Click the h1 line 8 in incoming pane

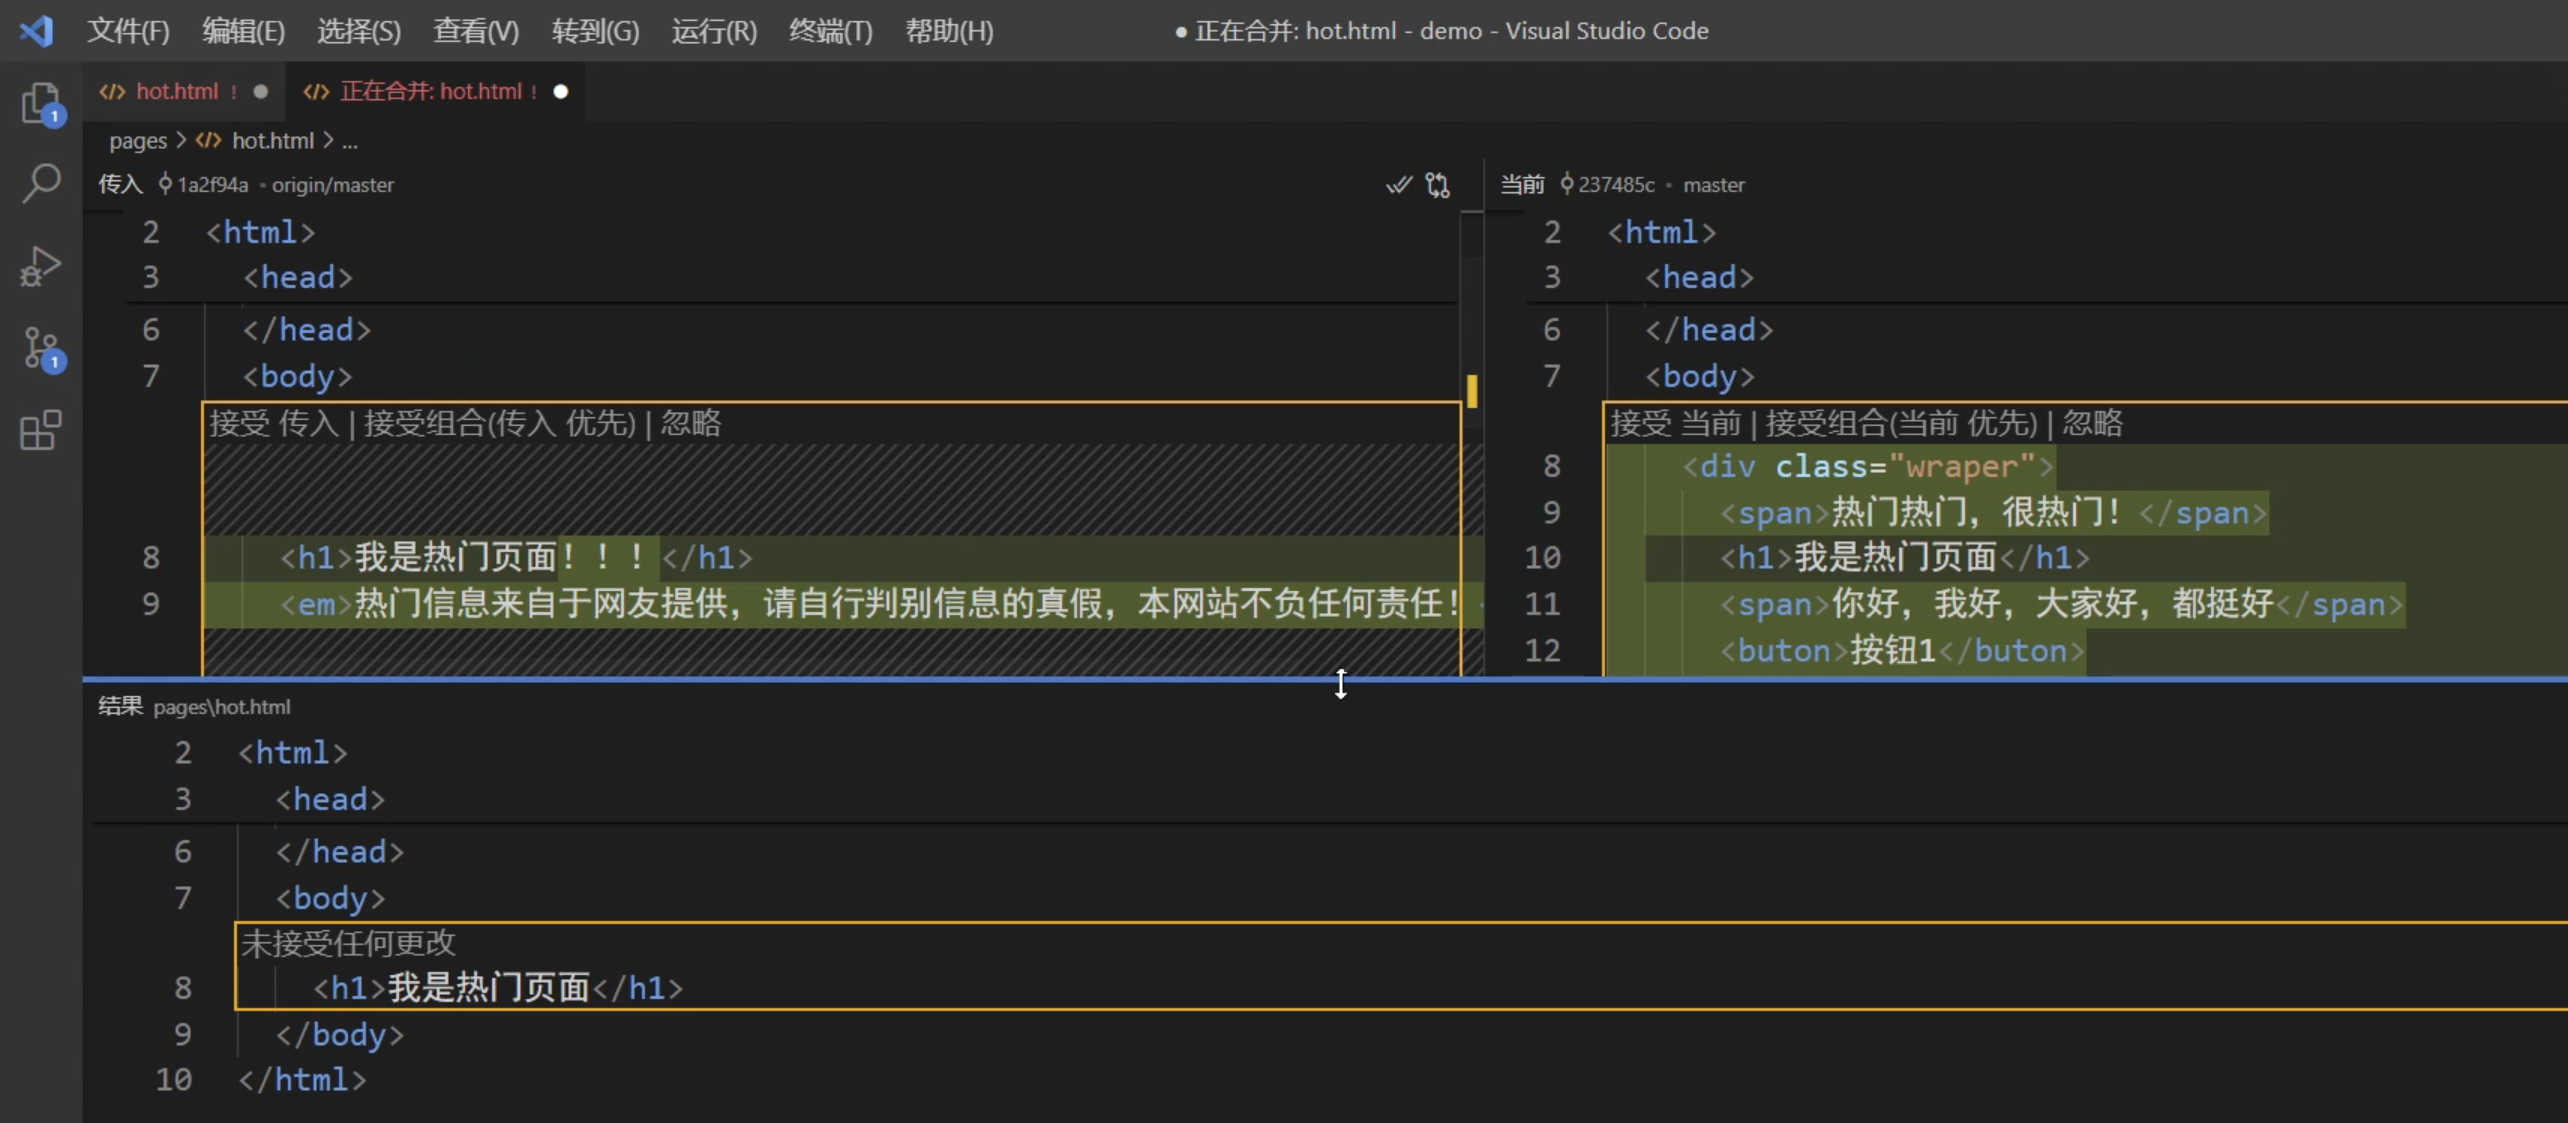[516, 557]
